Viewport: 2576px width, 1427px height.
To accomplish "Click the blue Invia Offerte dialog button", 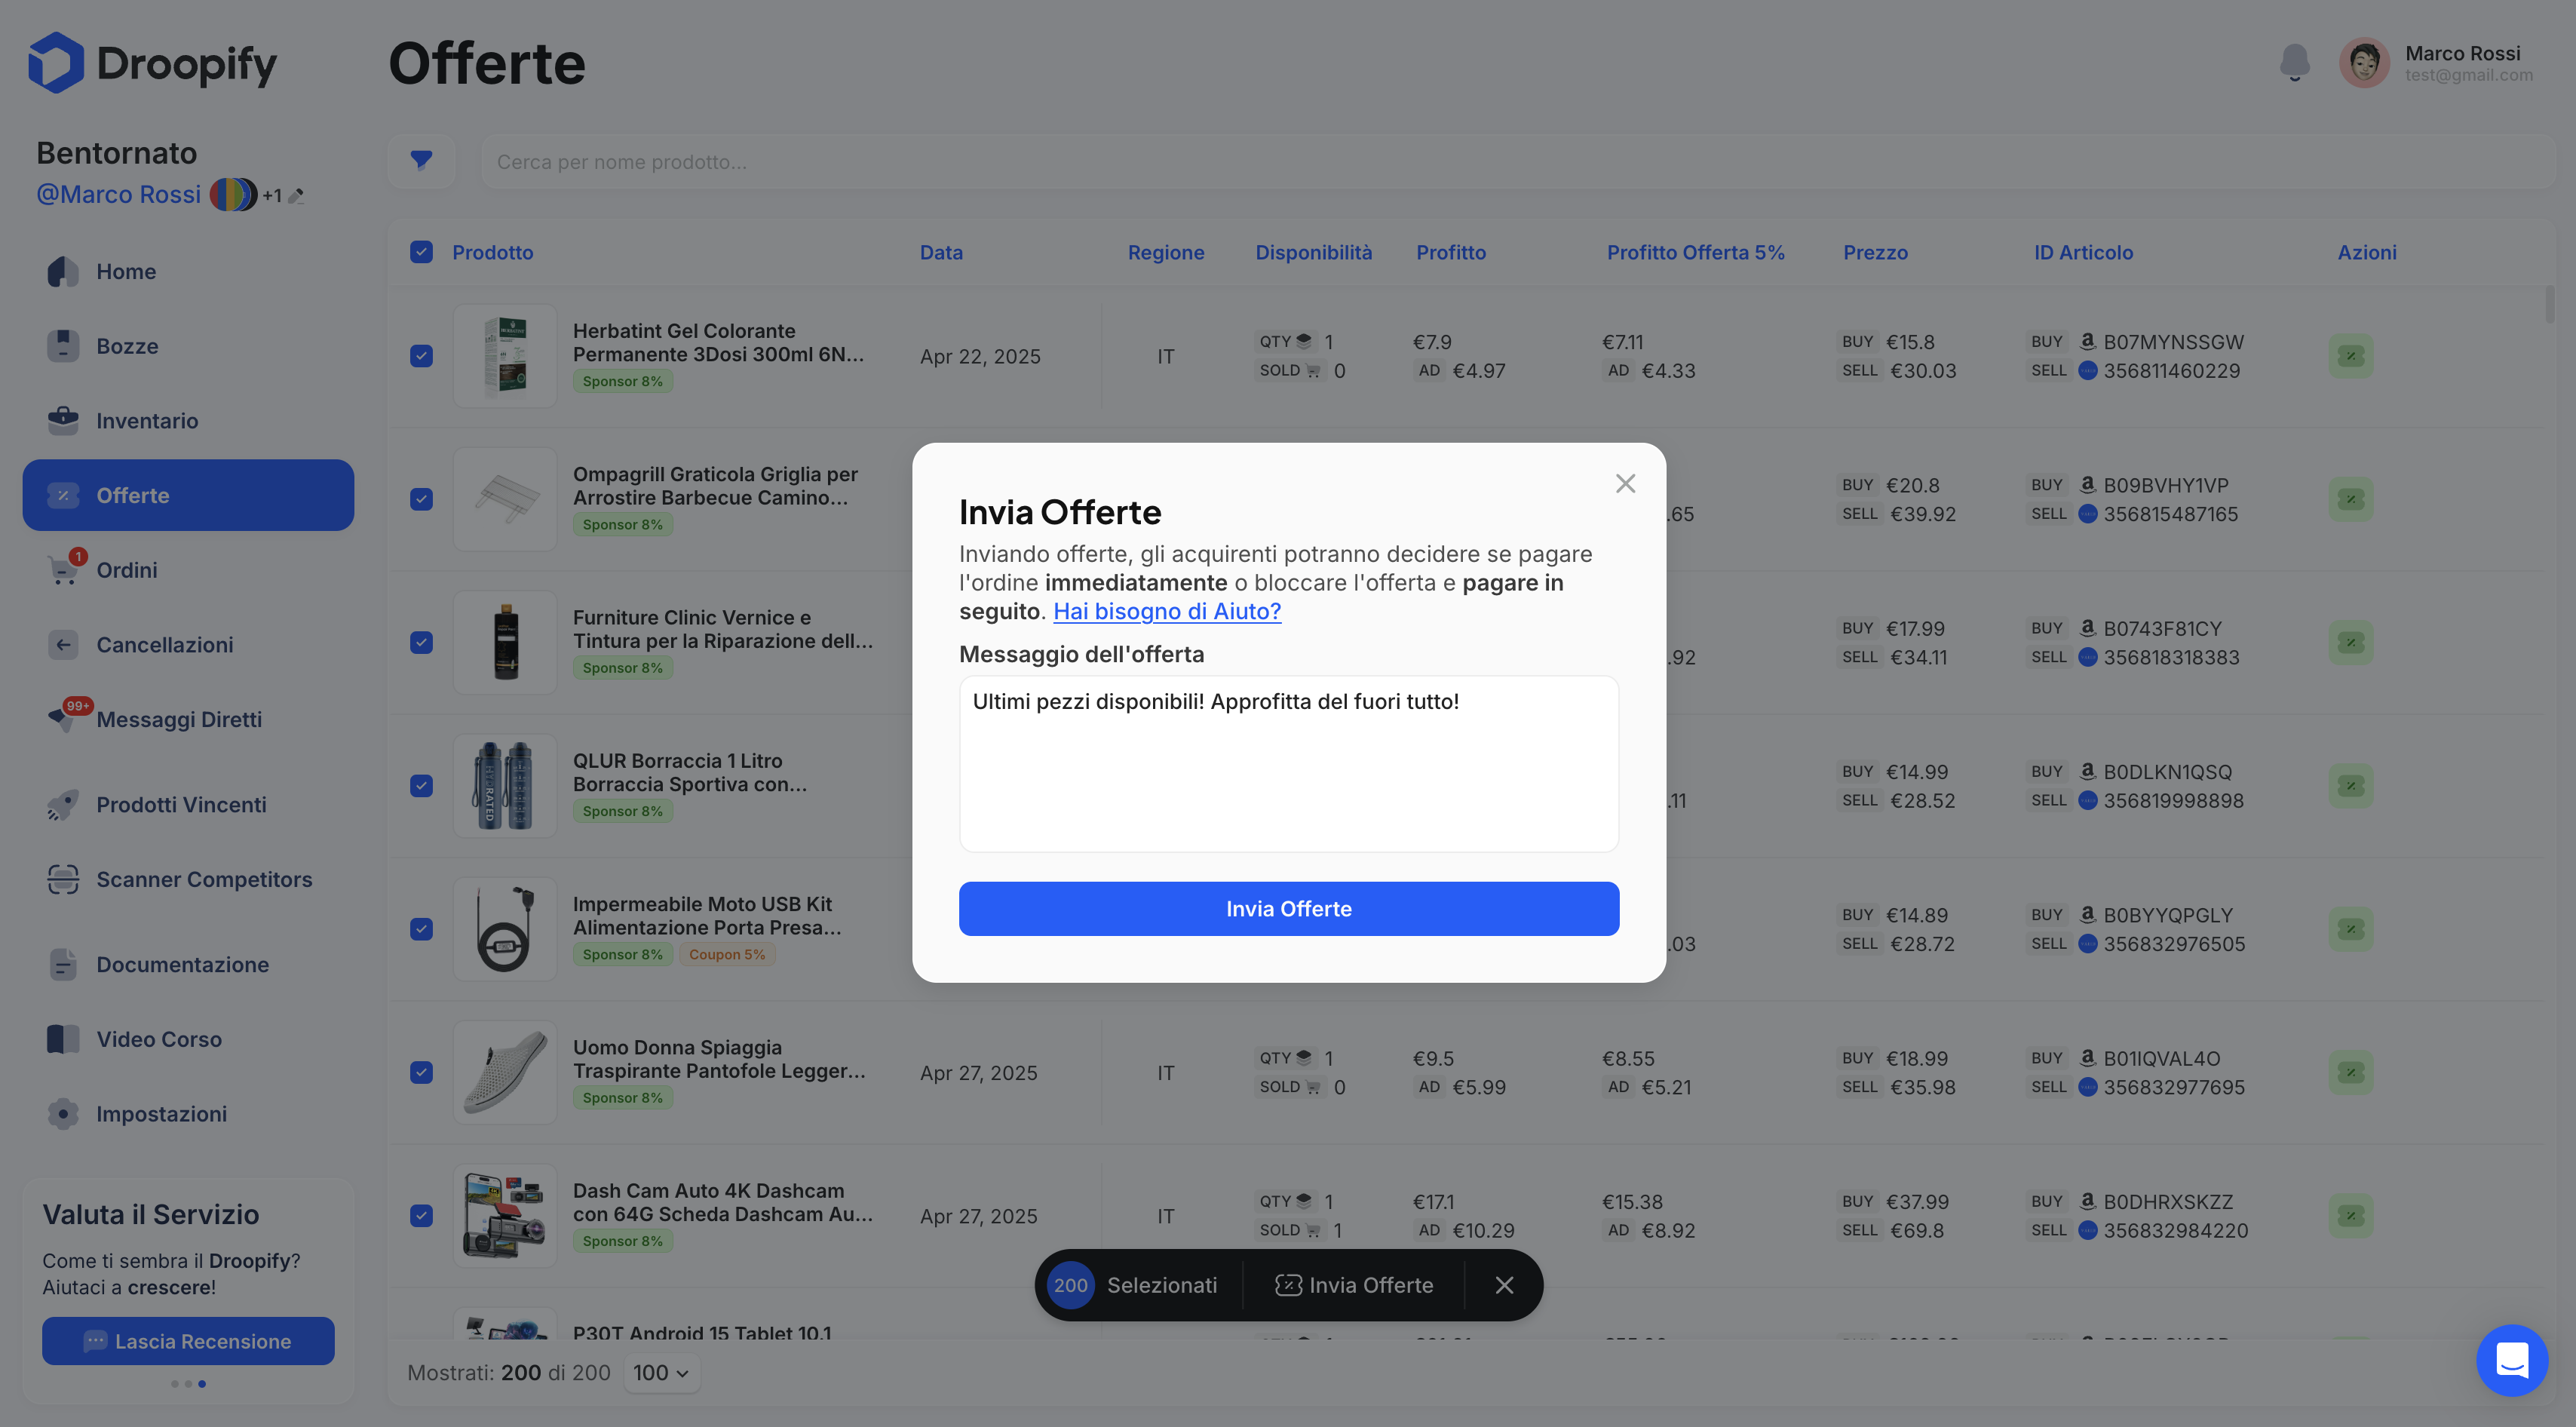I will coord(1288,909).
